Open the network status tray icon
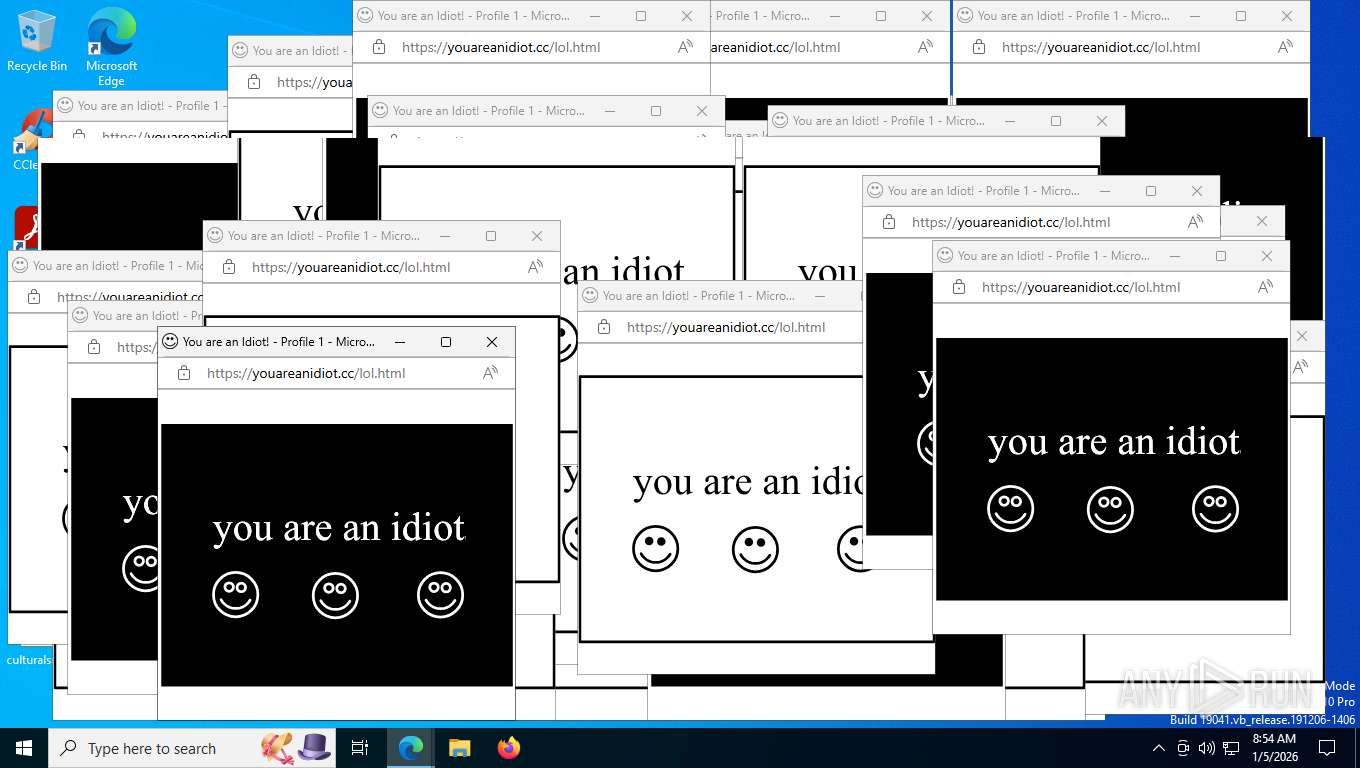This screenshot has height=768, width=1360. pyautogui.click(x=1231, y=748)
